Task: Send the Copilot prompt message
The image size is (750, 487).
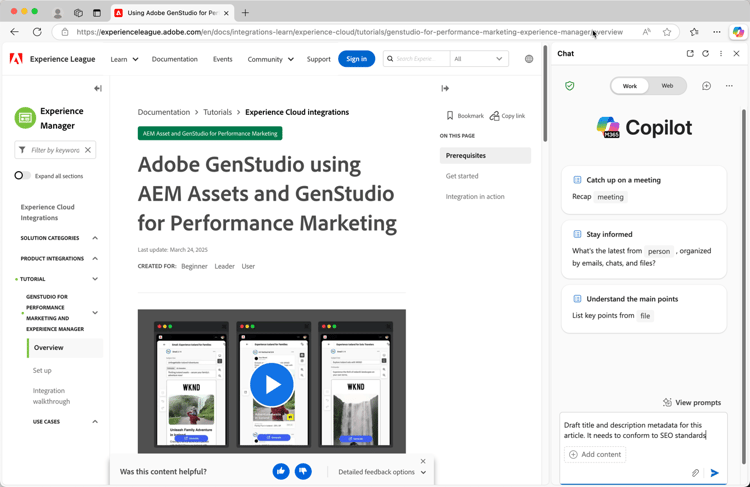Action: [x=715, y=473]
